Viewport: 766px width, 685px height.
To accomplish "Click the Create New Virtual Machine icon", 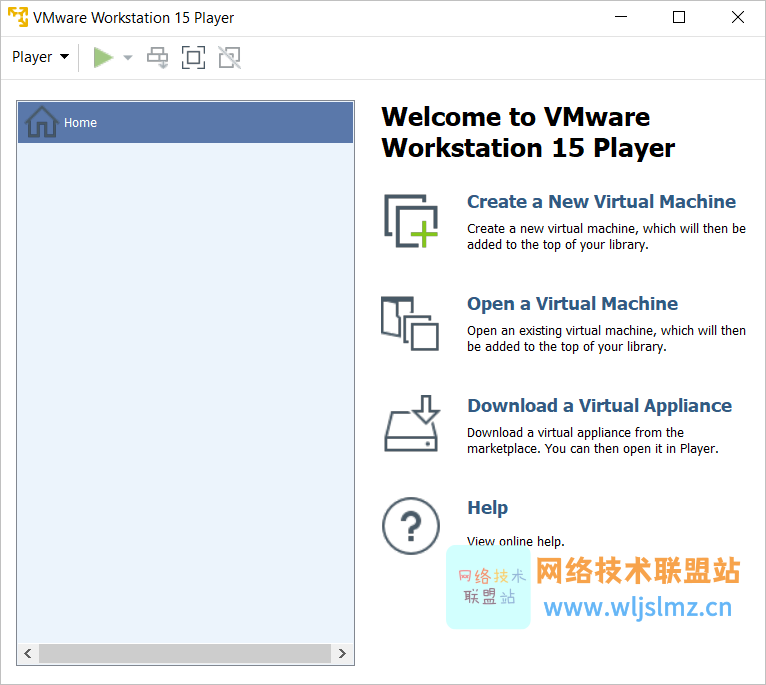I will (410, 221).
